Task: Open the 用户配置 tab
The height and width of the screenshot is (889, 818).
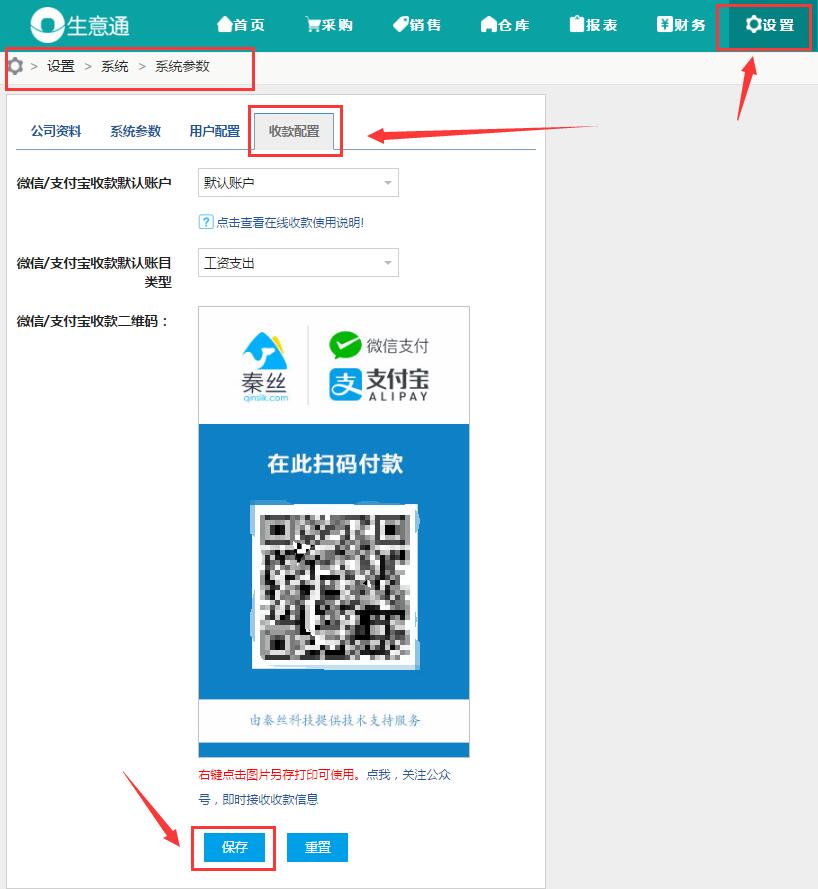Action: coord(214,131)
